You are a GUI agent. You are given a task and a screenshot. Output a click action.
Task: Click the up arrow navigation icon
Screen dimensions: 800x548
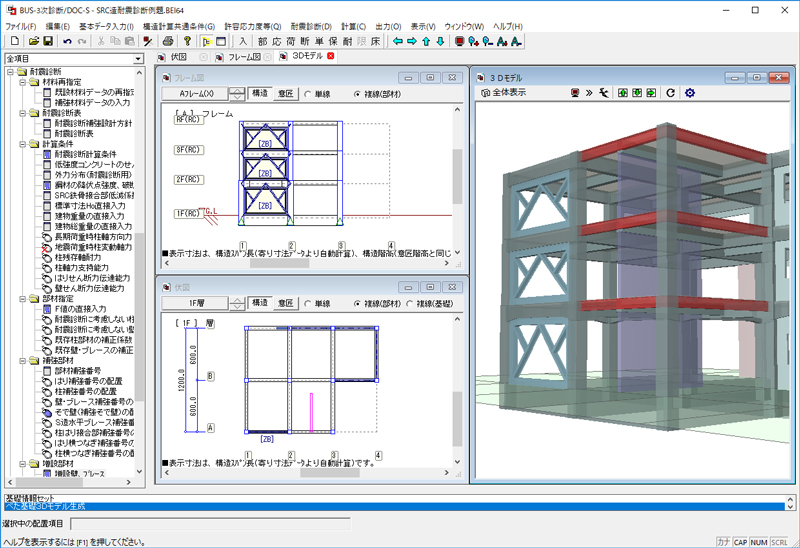coord(426,41)
